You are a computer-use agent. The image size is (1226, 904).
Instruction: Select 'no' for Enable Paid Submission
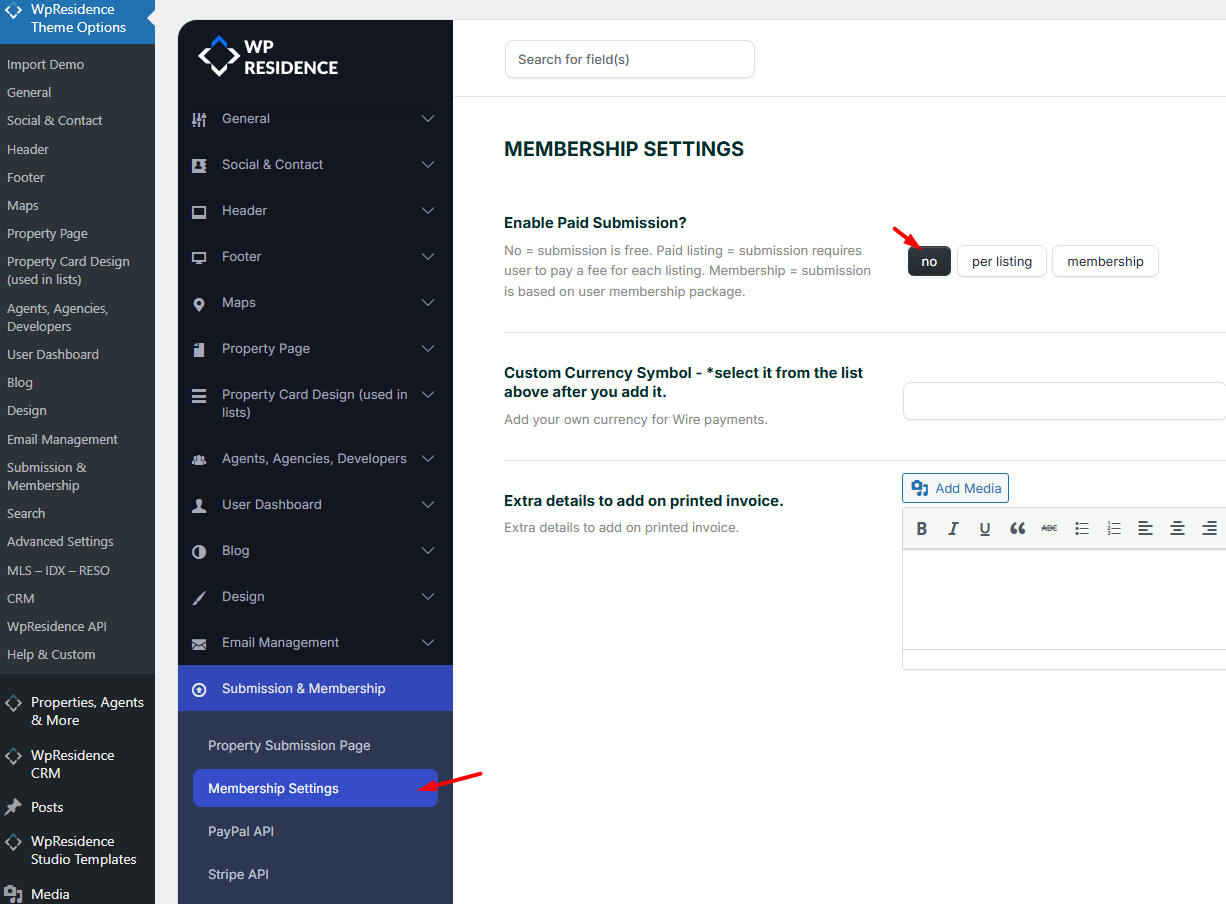tap(929, 261)
